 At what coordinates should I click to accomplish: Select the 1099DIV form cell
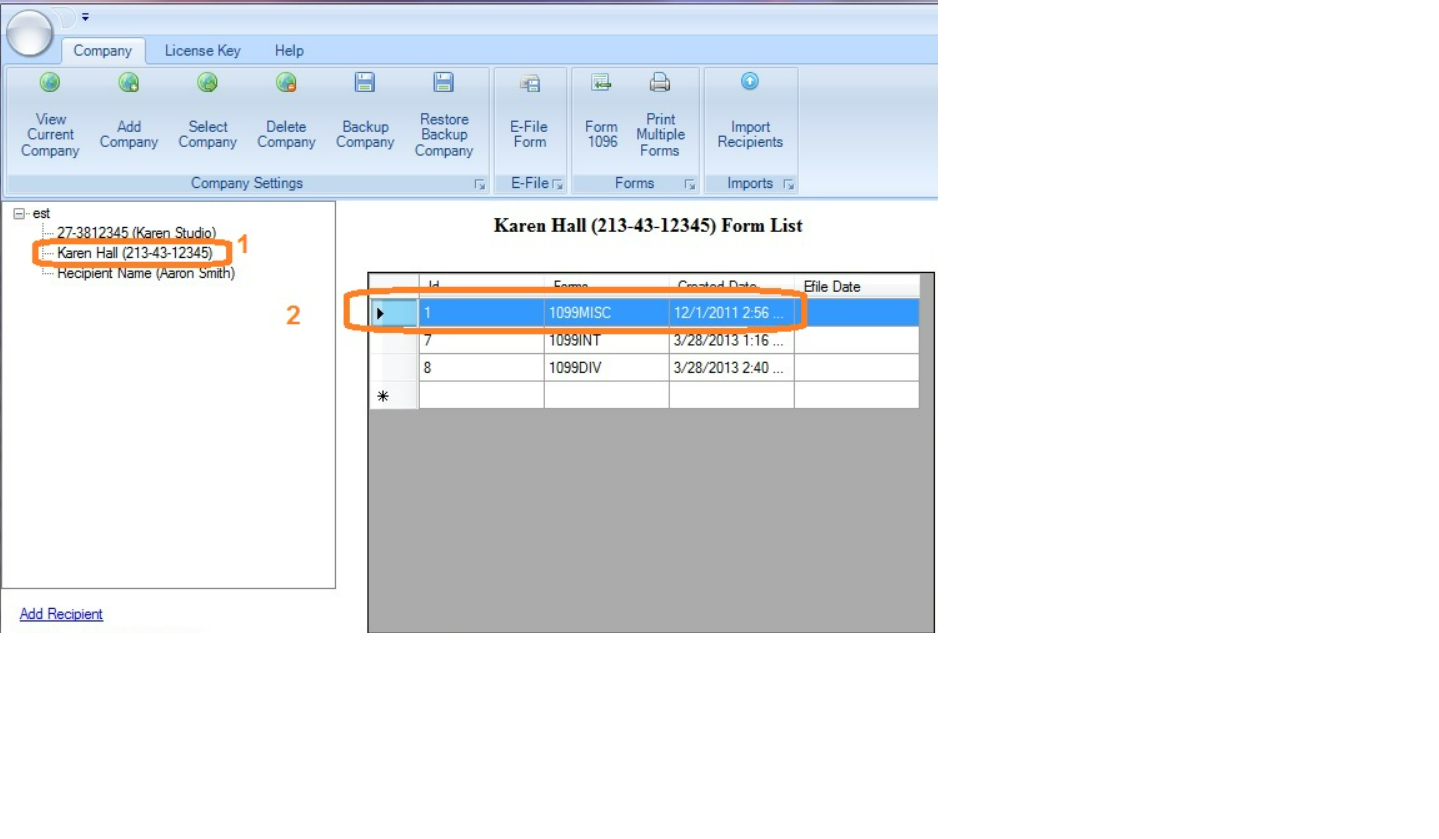point(606,368)
